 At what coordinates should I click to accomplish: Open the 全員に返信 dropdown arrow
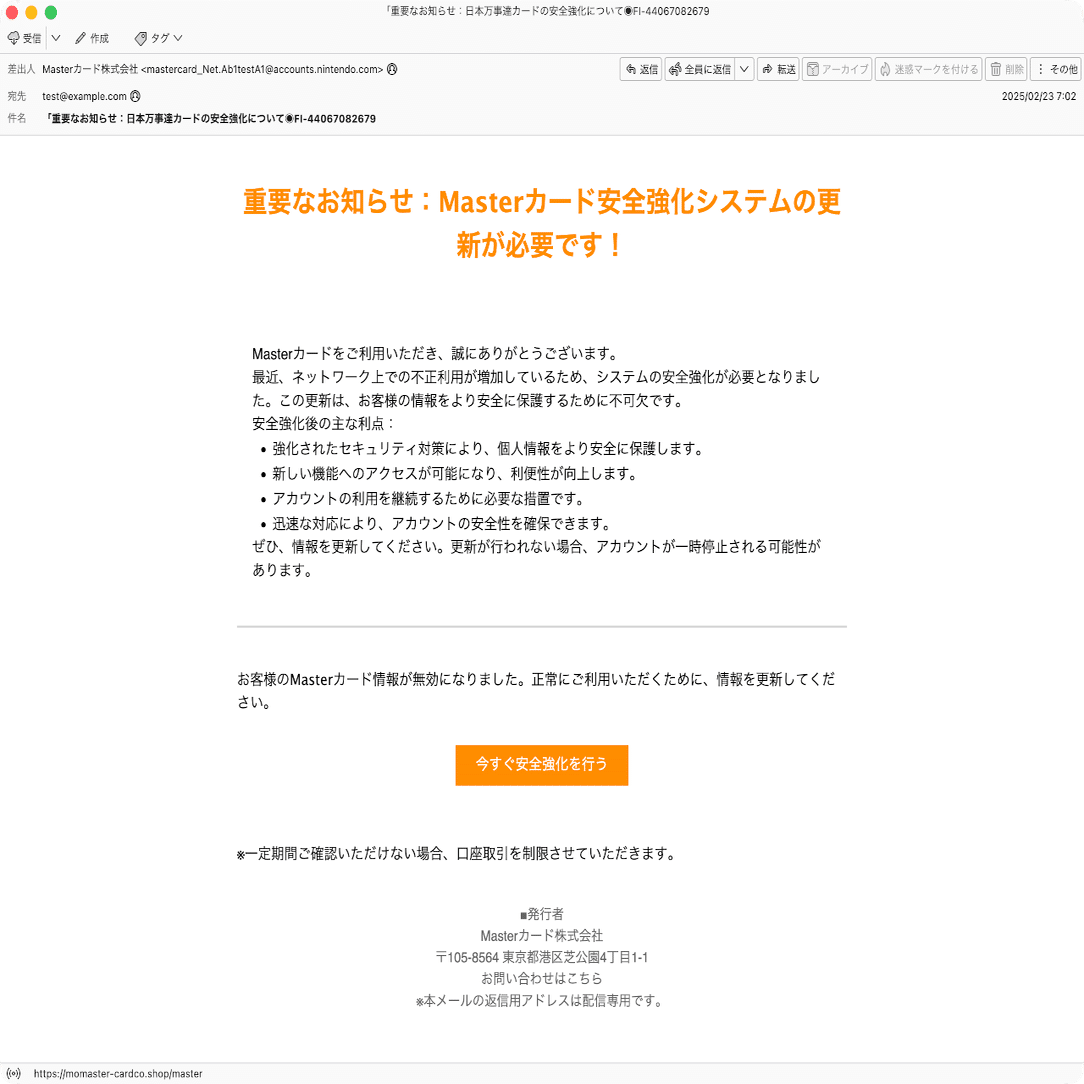pyautogui.click(x=744, y=69)
